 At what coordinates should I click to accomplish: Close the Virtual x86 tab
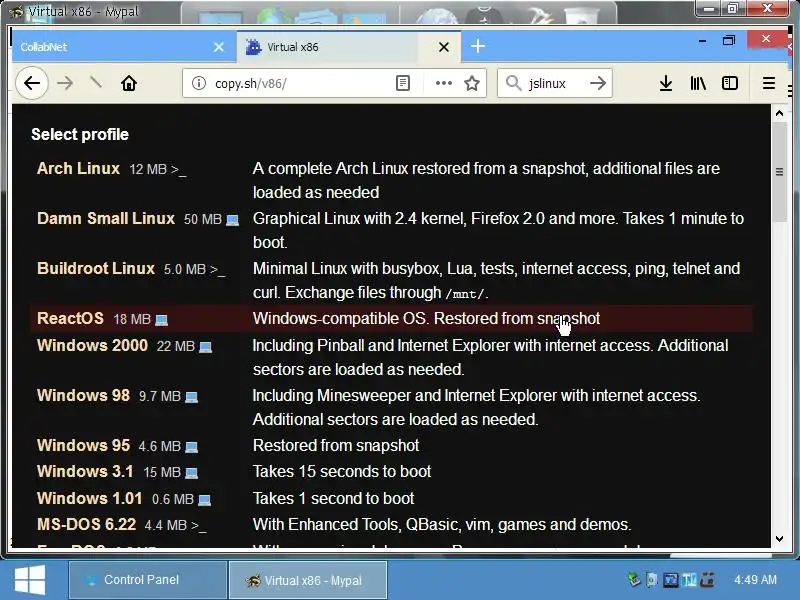click(444, 47)
